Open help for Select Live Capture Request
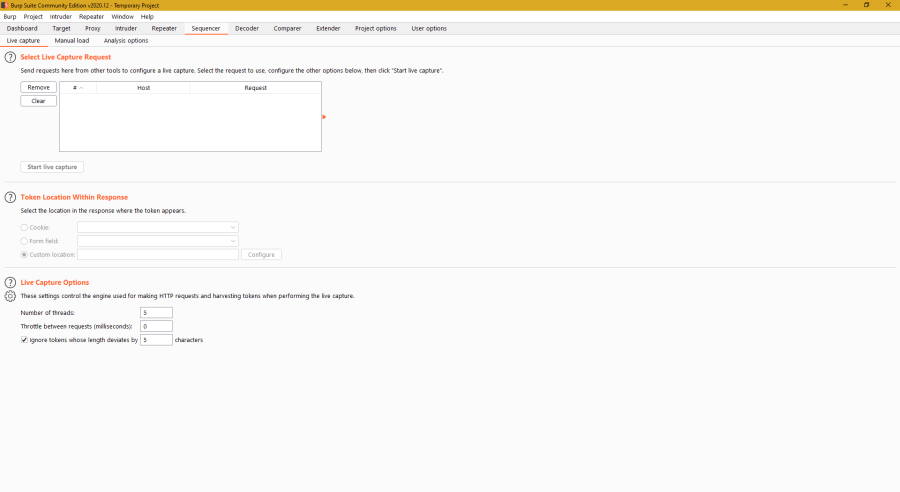900x492 pixels. [10, 58]
